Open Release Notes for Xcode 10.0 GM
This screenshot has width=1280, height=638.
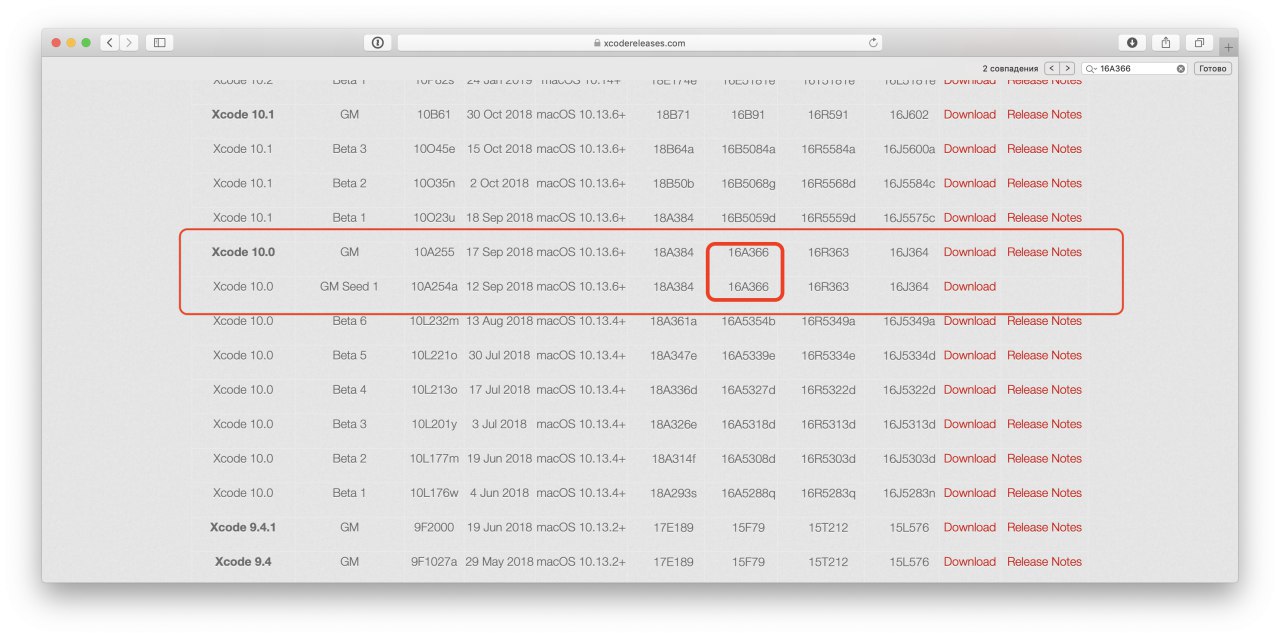(1044, 252)
